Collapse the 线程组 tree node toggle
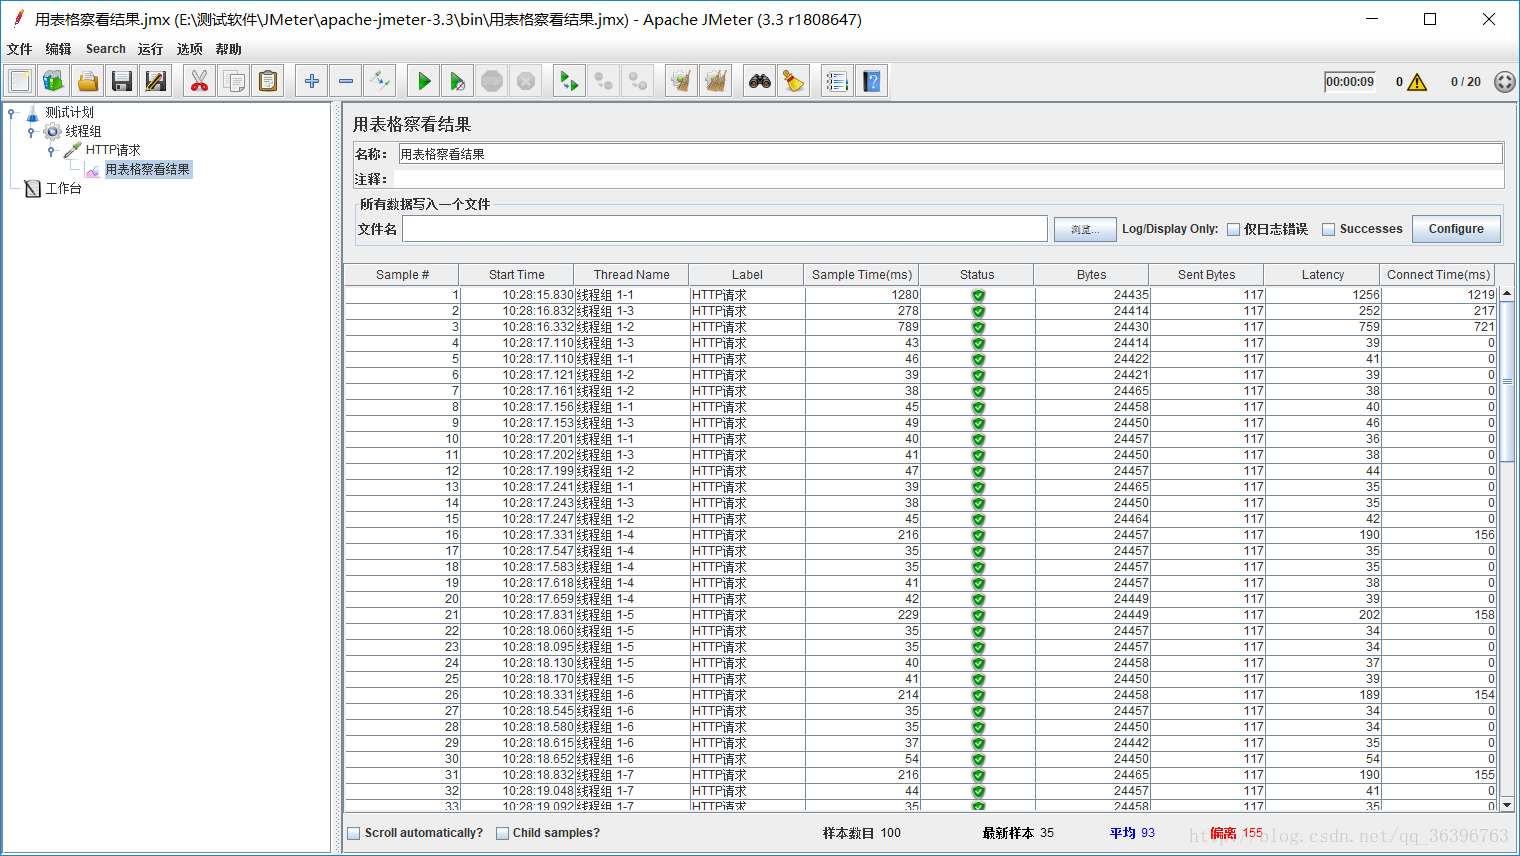 (31, 132)
